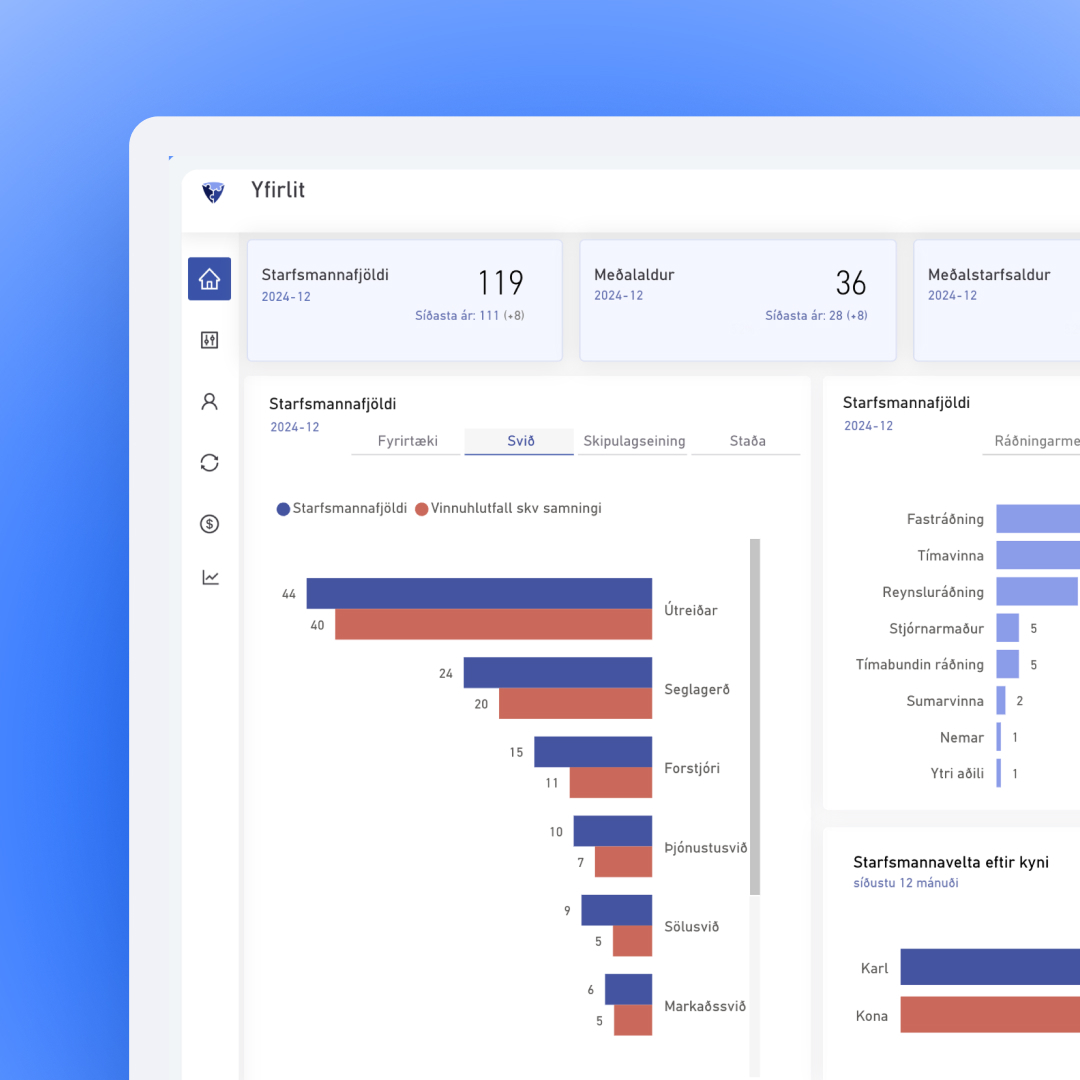Click the Sumarvinna row label

pyautogui.click(x=945, y=701)
